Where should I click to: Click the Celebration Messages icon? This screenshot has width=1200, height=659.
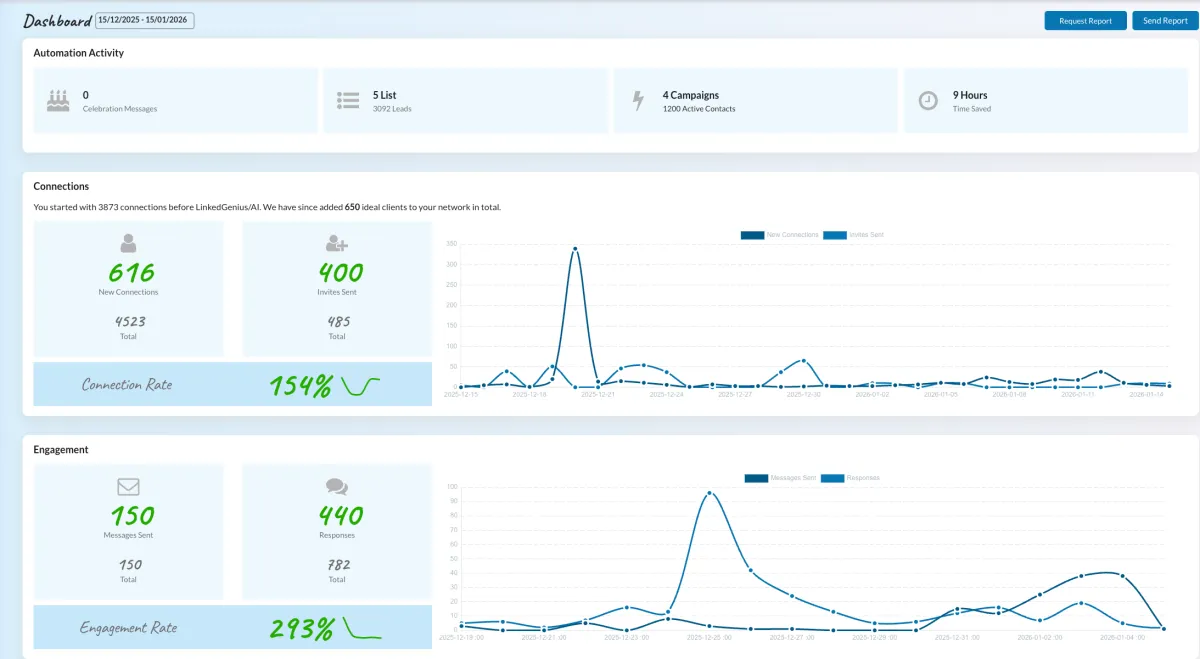click(57, 99)
